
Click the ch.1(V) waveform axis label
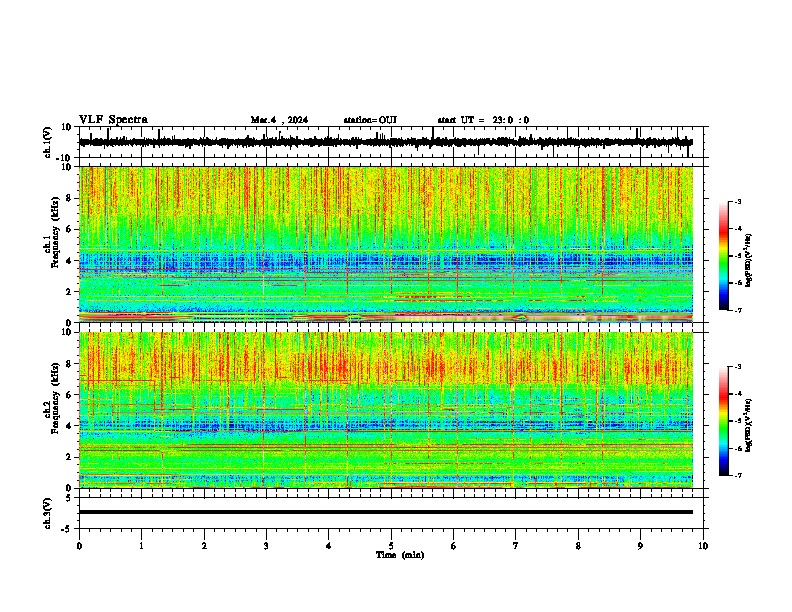tap(48, 142)
